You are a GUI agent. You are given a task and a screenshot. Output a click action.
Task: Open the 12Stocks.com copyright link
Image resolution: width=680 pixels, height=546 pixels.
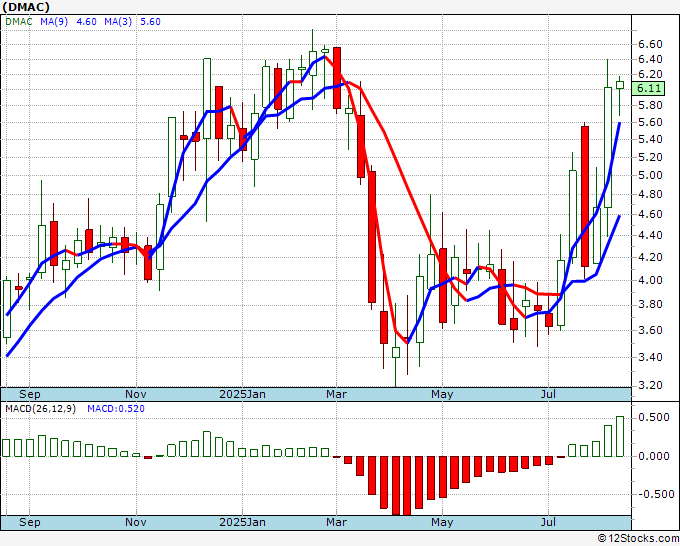(x=638, y=538)
